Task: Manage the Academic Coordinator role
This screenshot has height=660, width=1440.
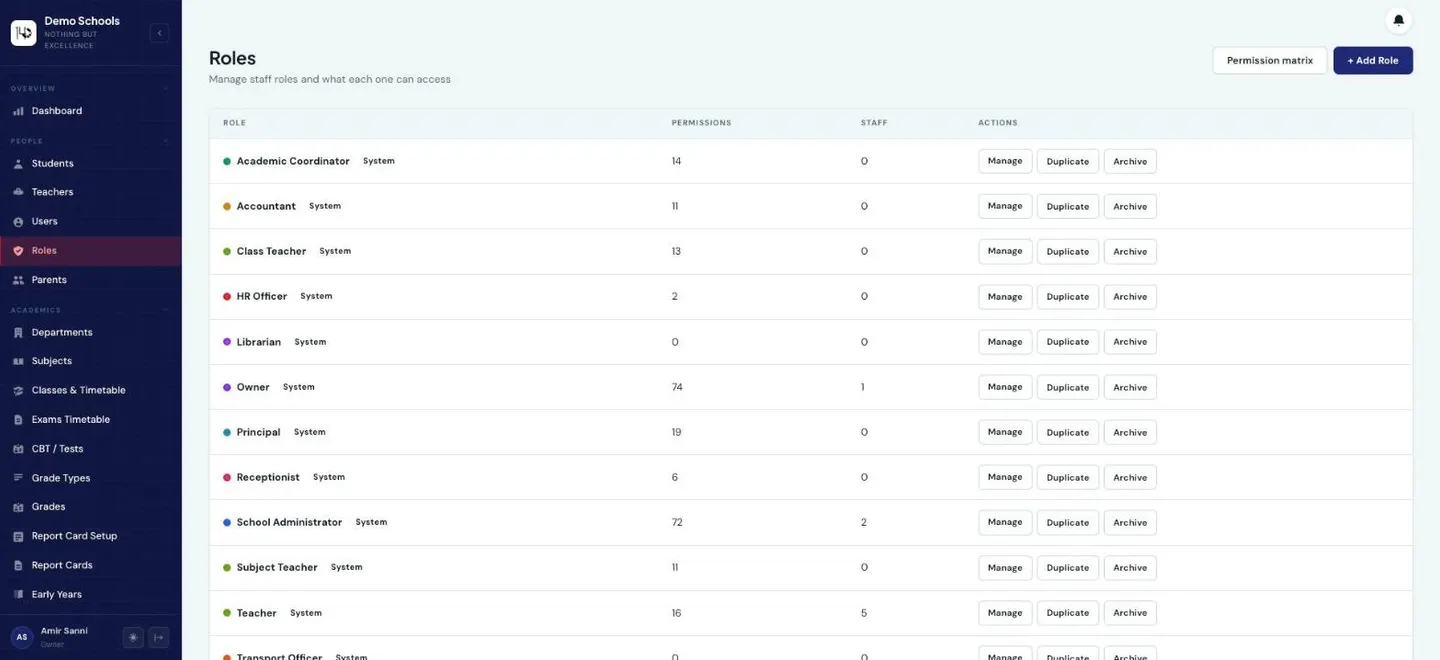Action: pos(1005,161)
